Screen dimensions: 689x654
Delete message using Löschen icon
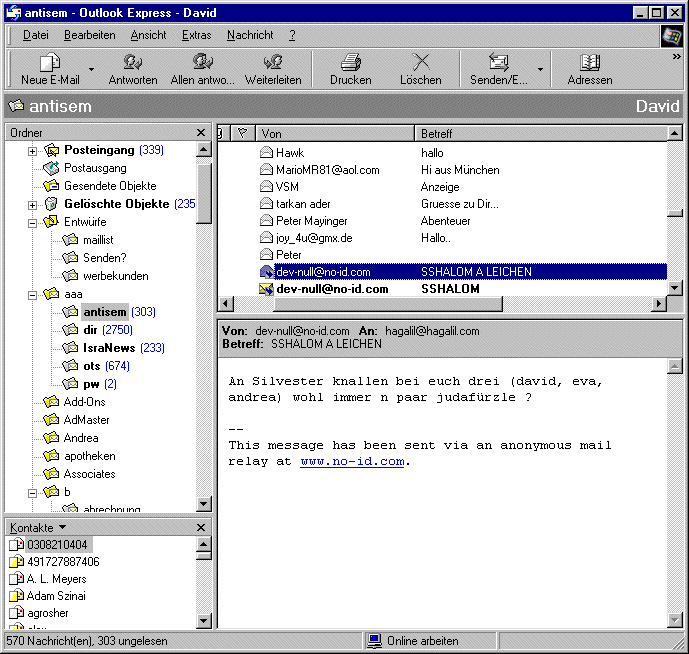pyautogui.click(x=420, y=63)
